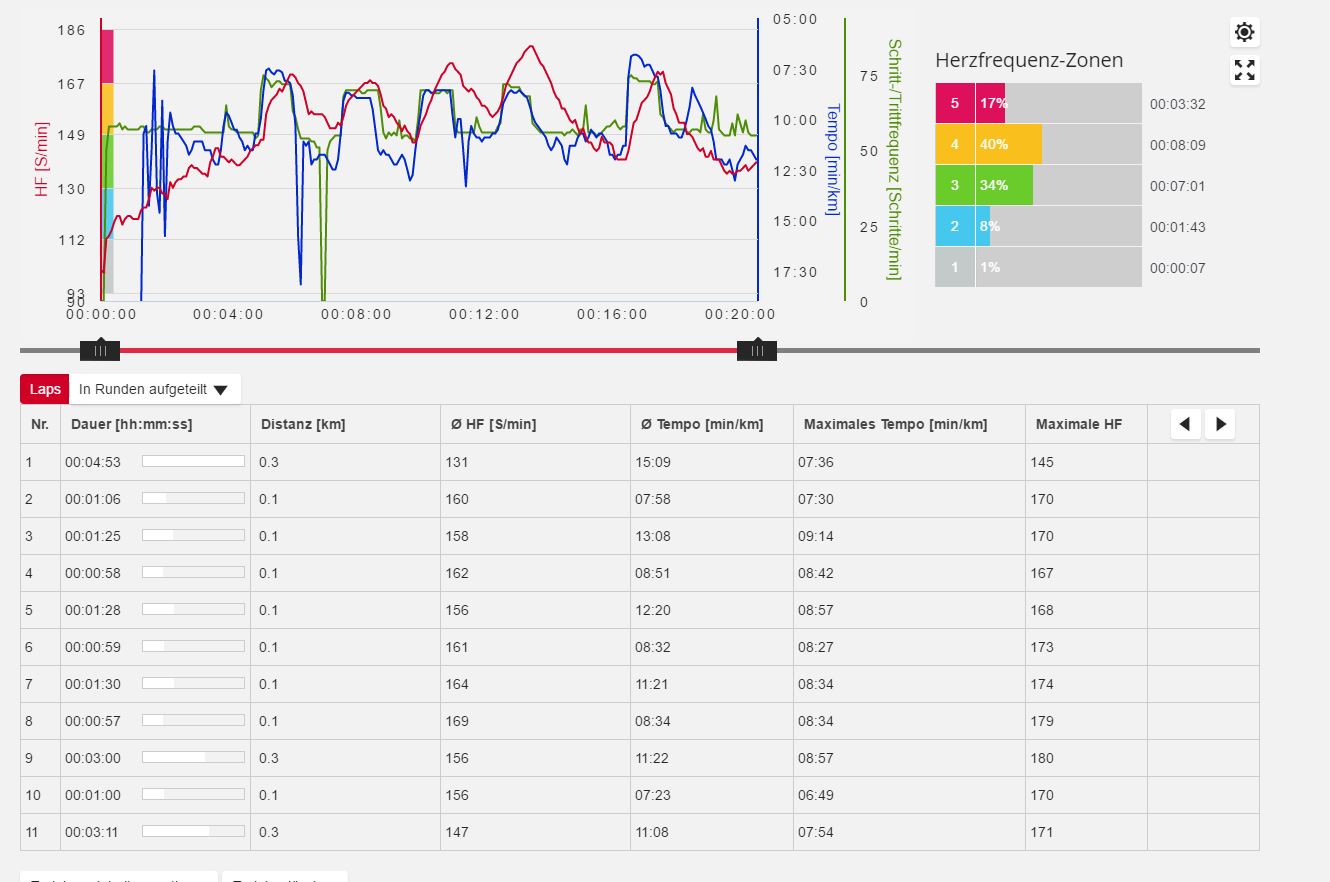Open chart settings gear icon

(x=1244, y=32)
